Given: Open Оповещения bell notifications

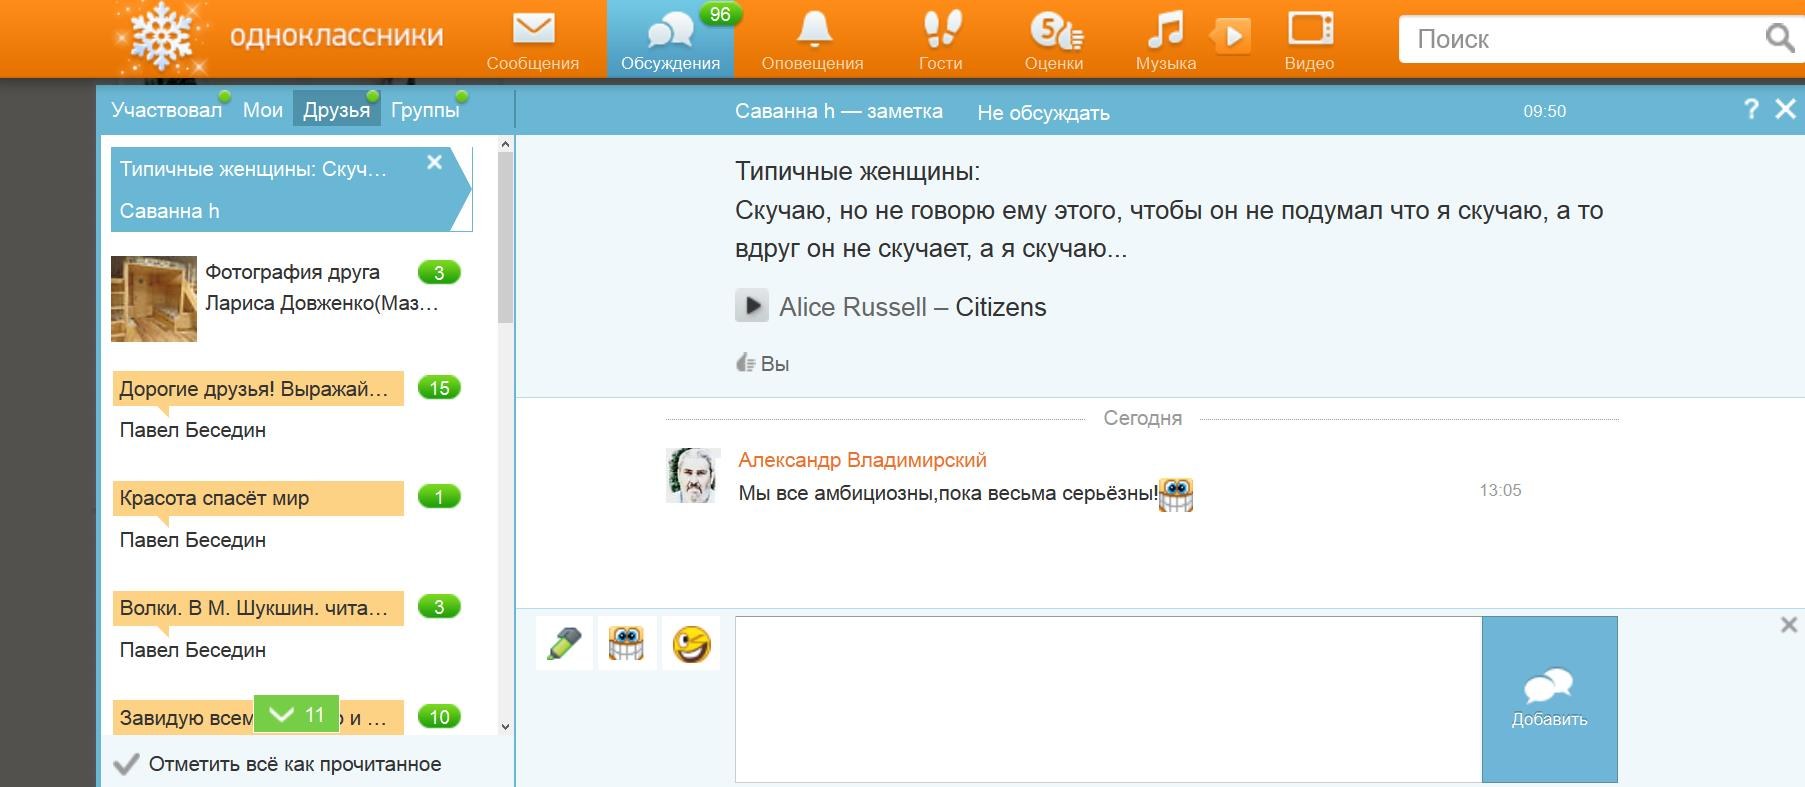Looking at the screenshot, I should coord(813,30).
